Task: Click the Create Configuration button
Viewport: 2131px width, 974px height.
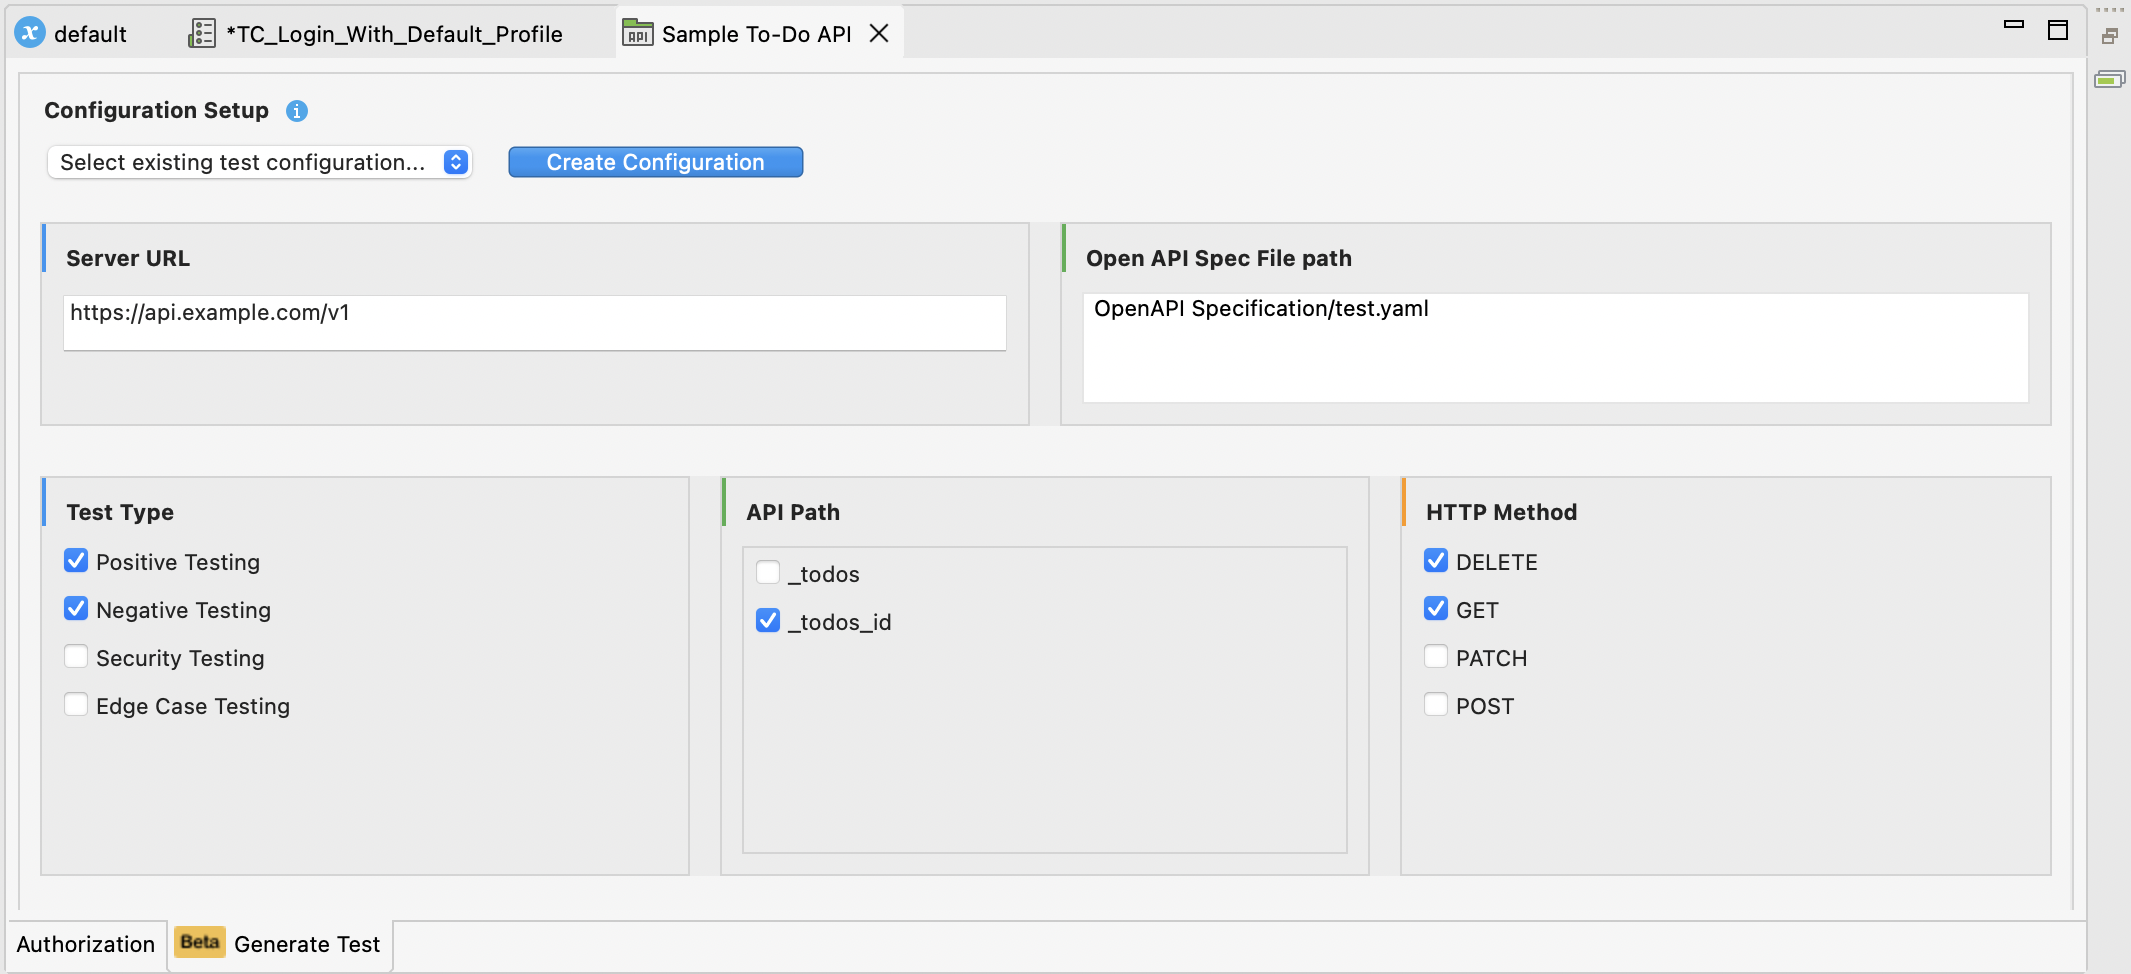Action: pyautogui.click(x=656, y=162)
